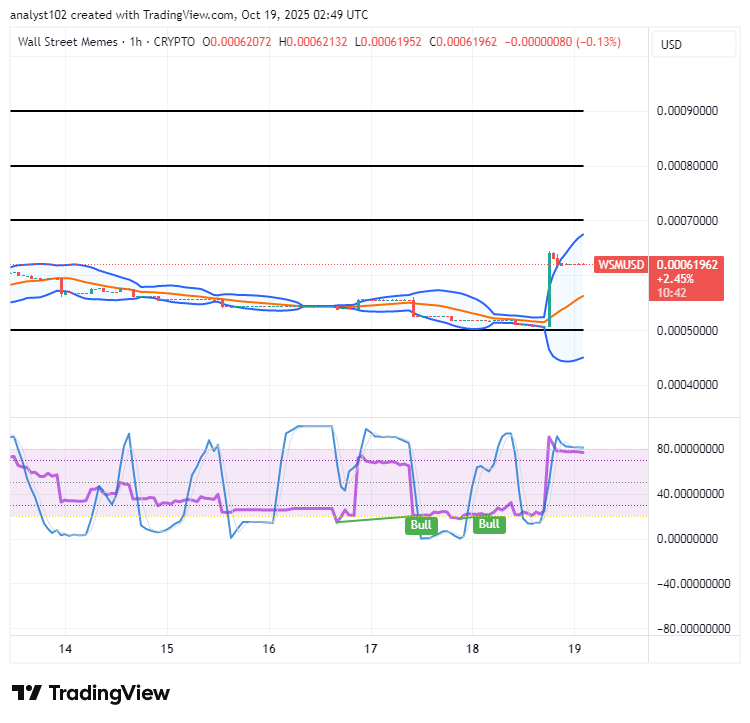Click the close value C0.00061962

point(463,42)
